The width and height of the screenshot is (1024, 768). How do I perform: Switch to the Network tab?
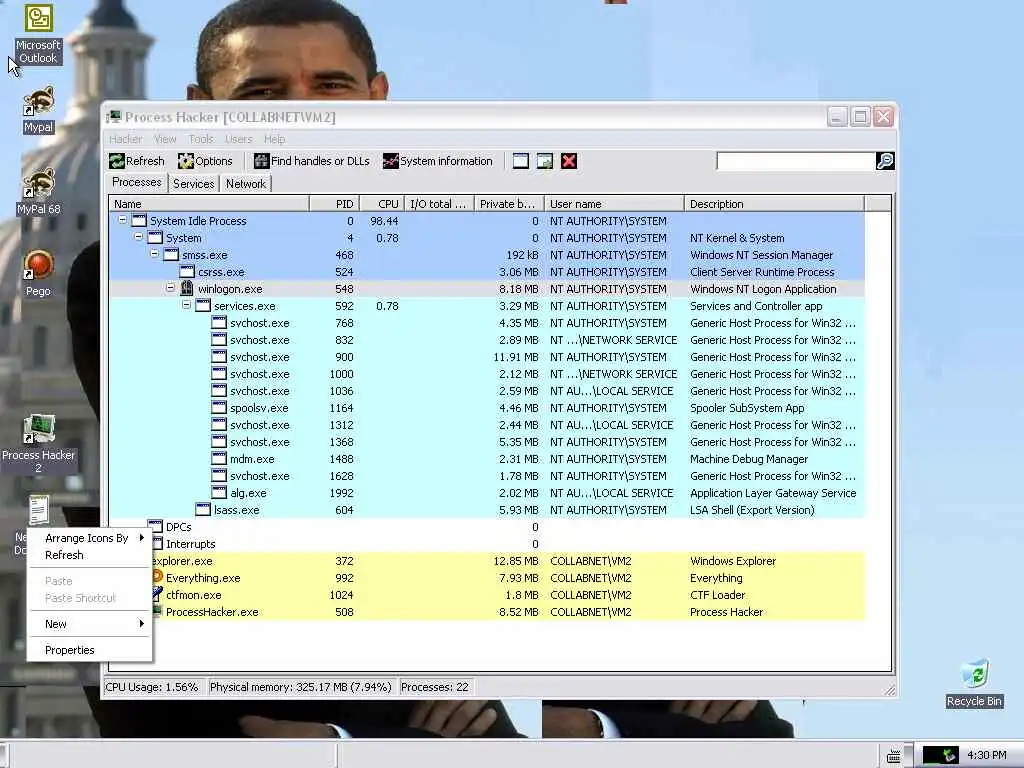pos(246,184)
